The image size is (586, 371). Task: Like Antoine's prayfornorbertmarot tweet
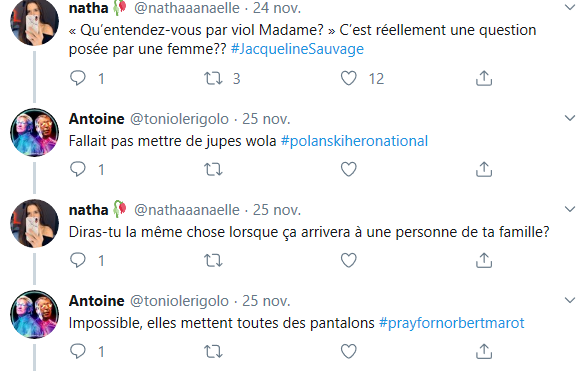point(348,352)
